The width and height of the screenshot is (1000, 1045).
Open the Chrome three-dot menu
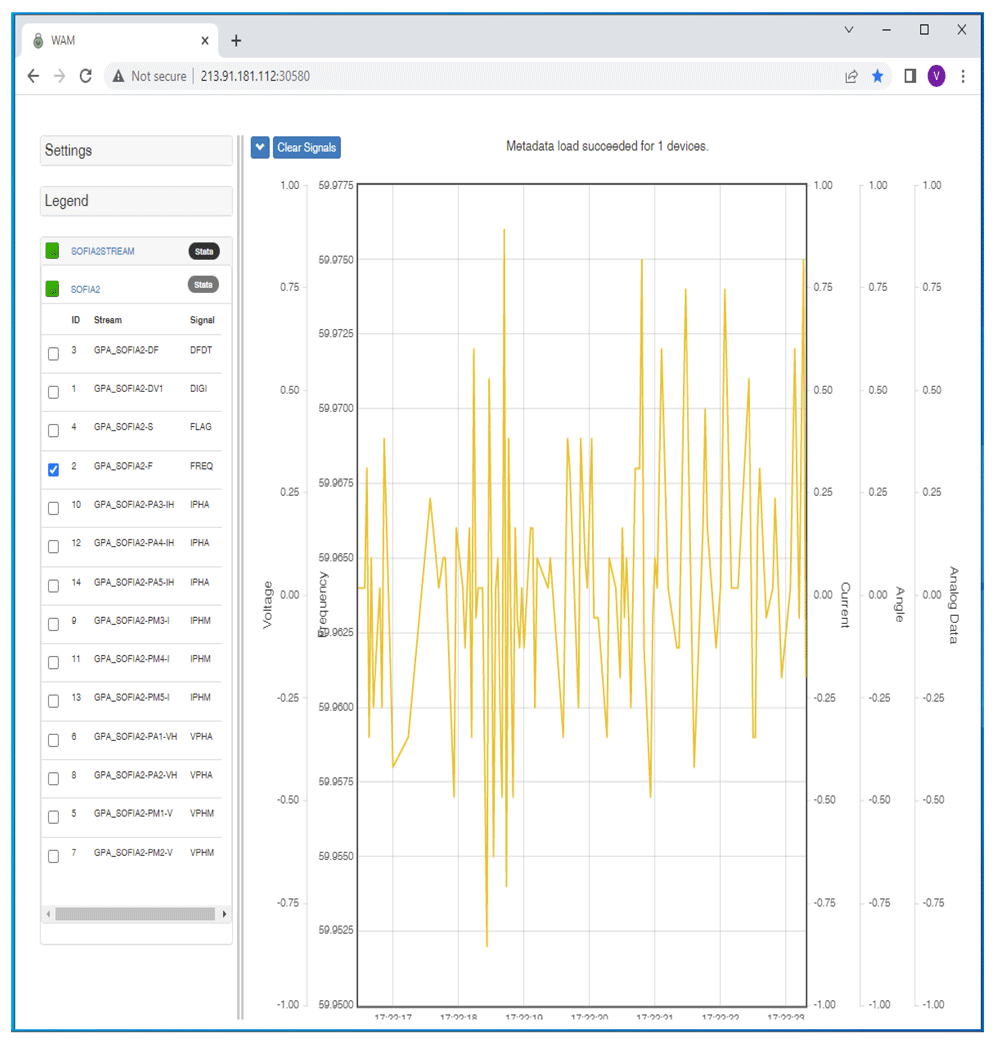963,76
